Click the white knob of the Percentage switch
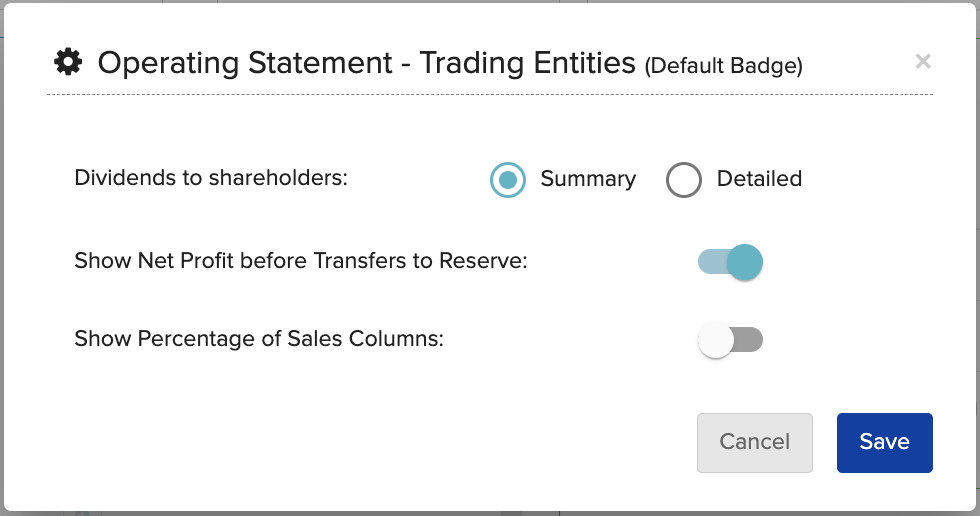The image size is (980, 516). [x=716, y=340]
